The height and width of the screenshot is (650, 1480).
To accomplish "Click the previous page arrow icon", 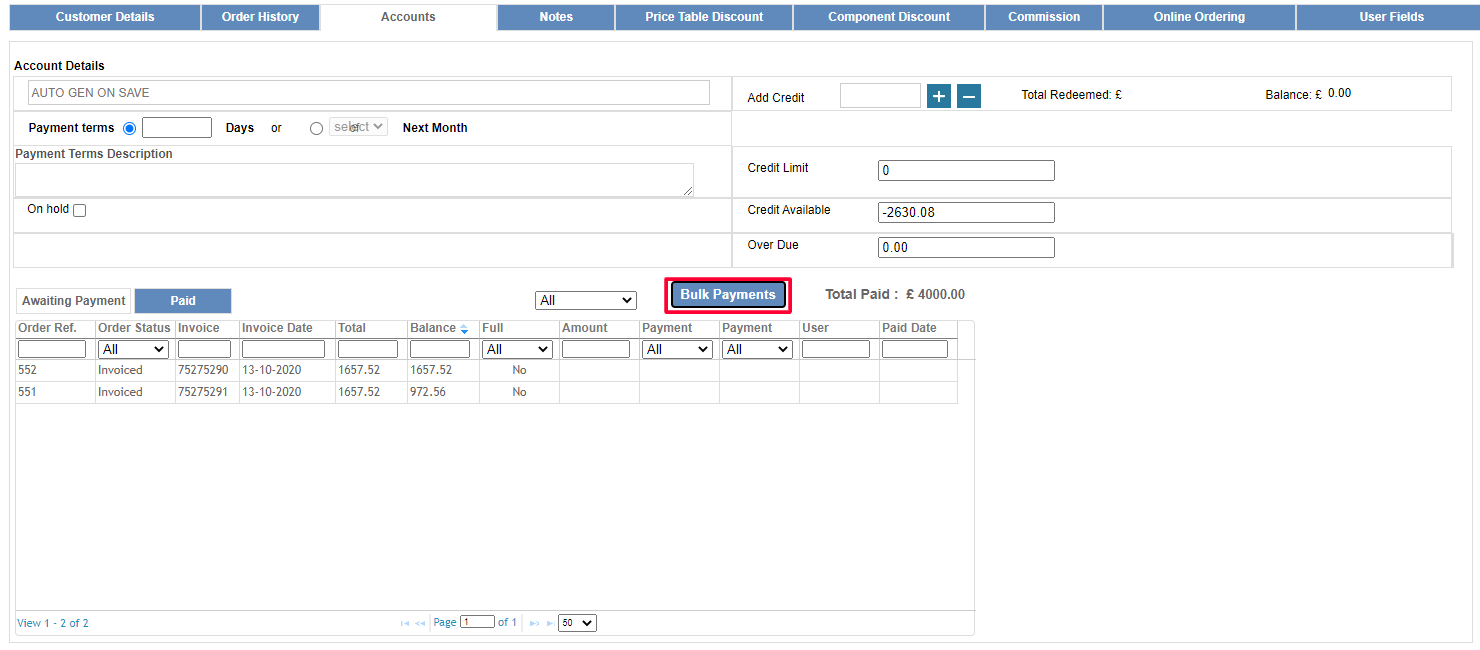I will click(x=419, y=622).
